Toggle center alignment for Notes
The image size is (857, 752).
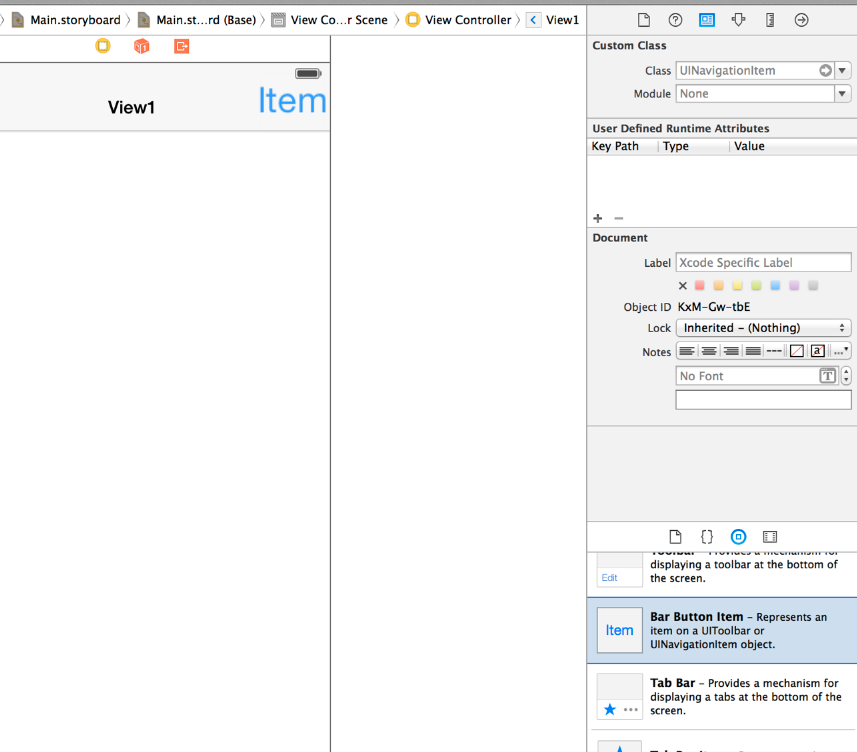[x=709, y=351]
